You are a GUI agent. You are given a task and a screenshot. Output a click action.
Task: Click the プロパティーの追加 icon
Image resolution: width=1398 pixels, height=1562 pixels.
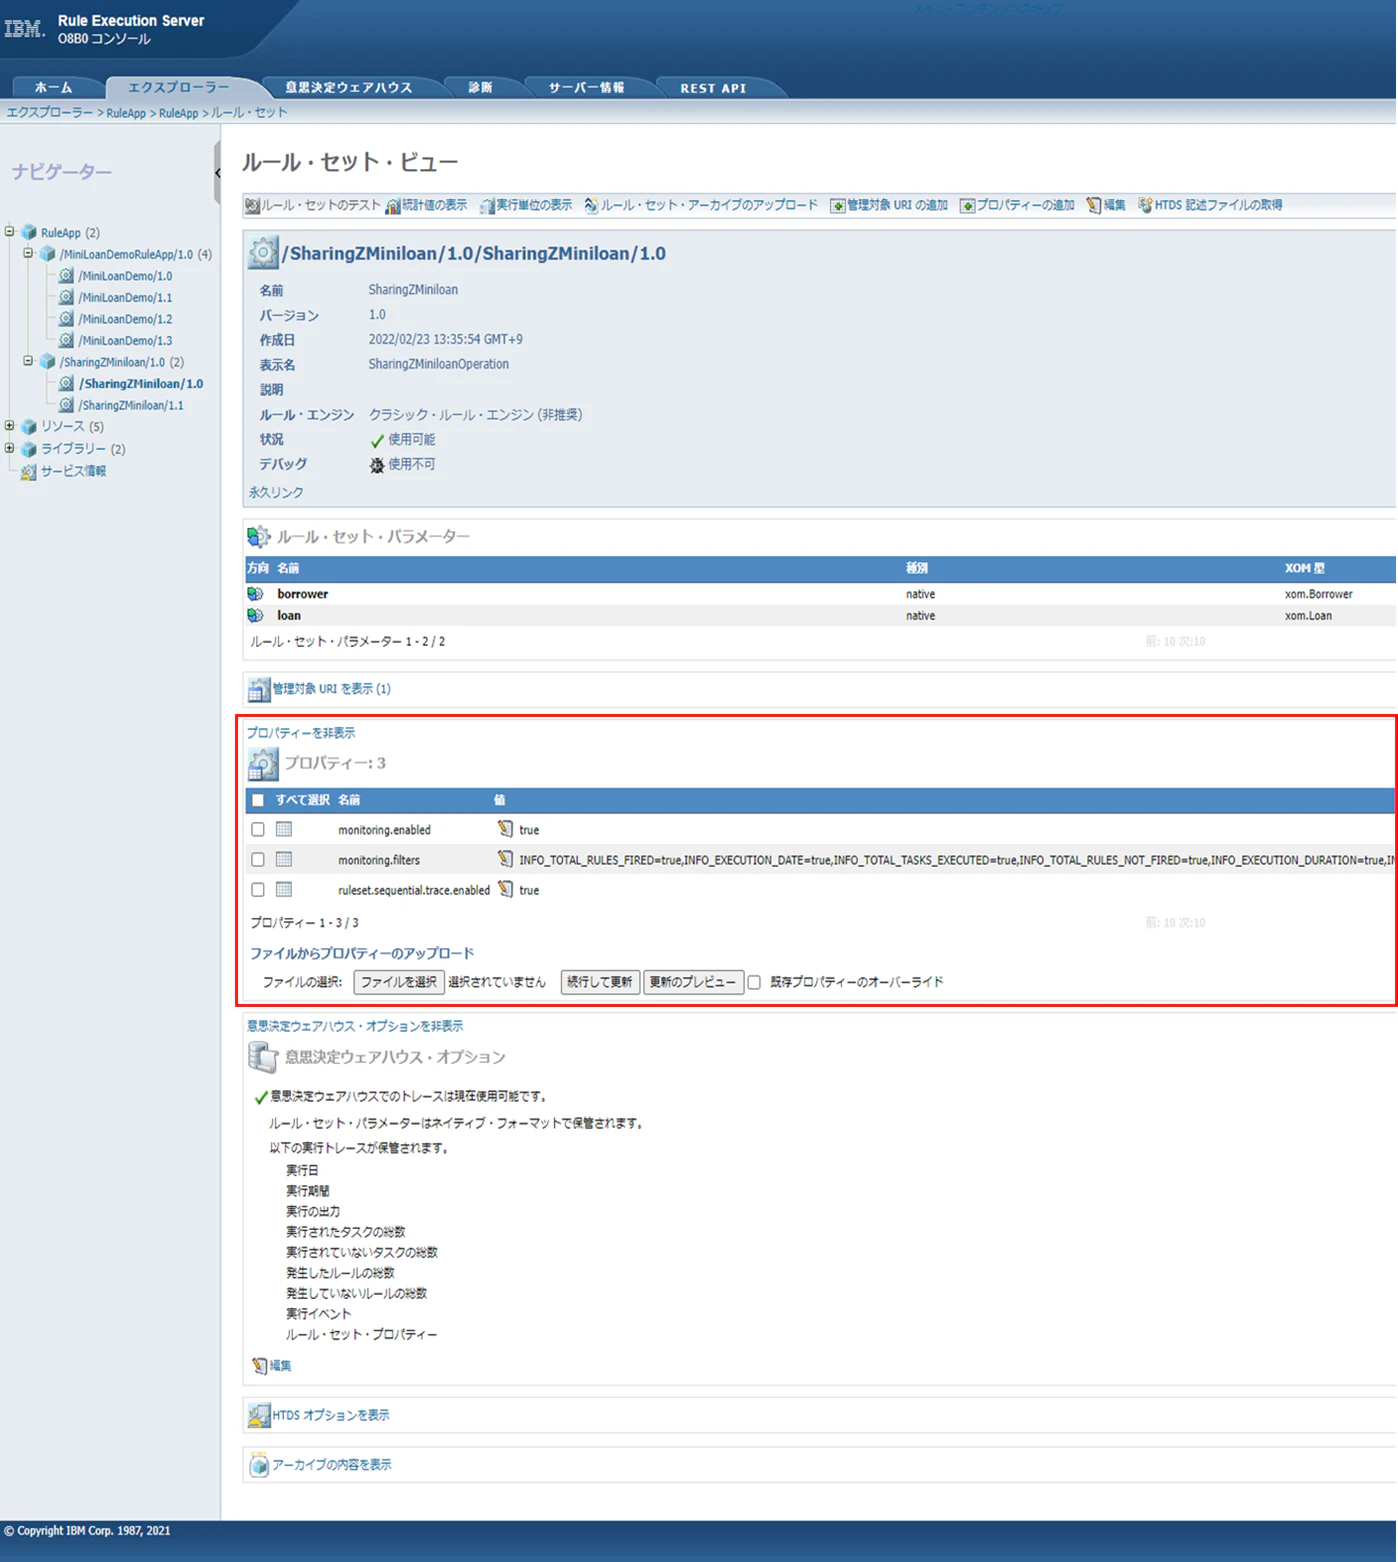coord(967,205)
